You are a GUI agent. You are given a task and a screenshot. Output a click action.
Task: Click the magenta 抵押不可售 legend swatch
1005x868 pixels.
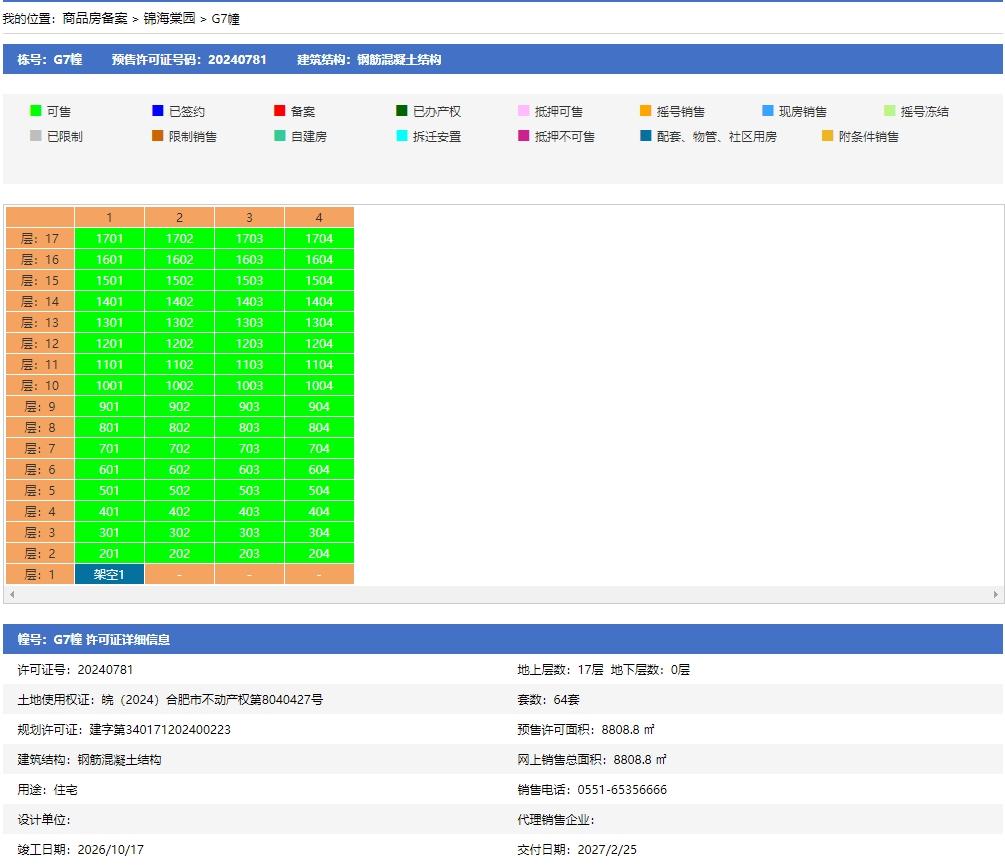point(524,136)
